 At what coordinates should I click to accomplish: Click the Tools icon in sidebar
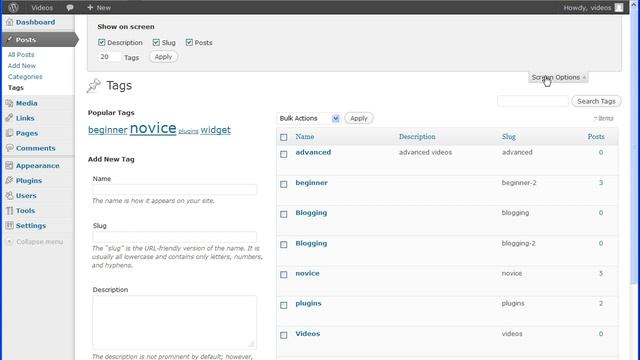(9, 211)
